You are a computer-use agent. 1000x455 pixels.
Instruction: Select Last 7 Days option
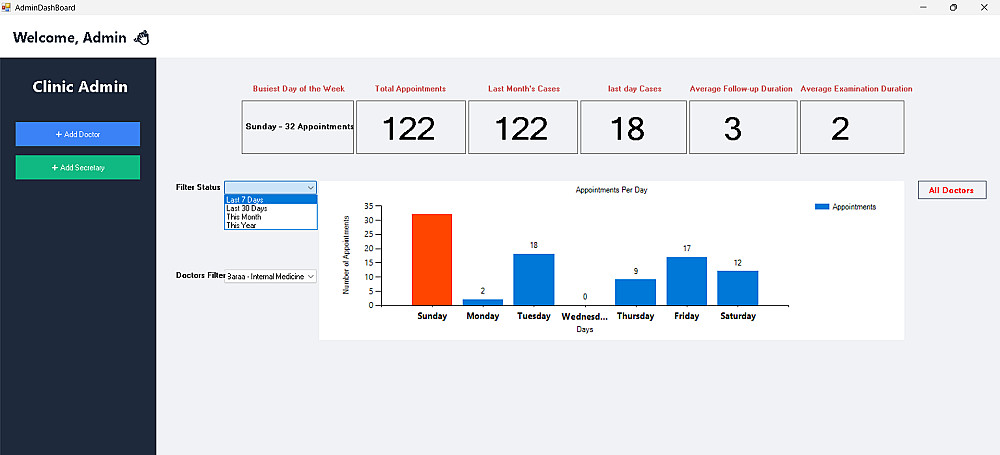270,200
